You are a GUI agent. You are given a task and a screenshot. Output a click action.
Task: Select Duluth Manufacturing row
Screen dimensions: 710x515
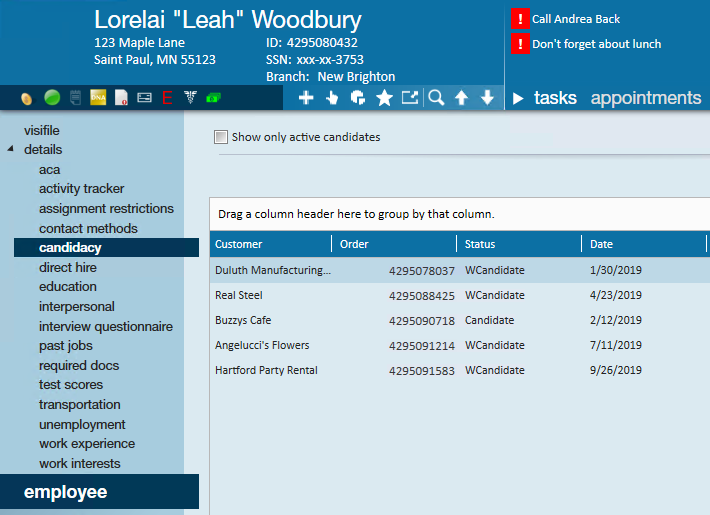click(x=460, y=270)
